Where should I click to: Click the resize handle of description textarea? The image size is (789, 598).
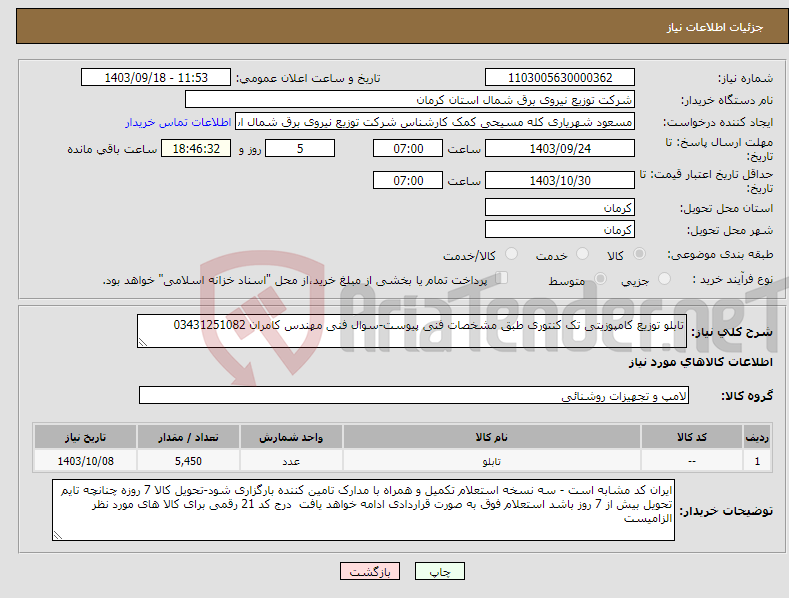tap(143, 342)
